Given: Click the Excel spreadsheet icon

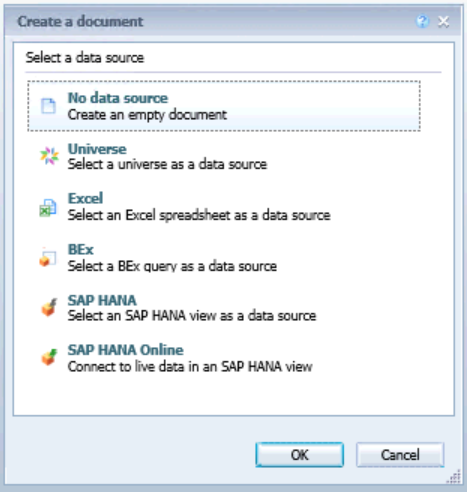Looking at the screenshot, I should tap(48, 208).
